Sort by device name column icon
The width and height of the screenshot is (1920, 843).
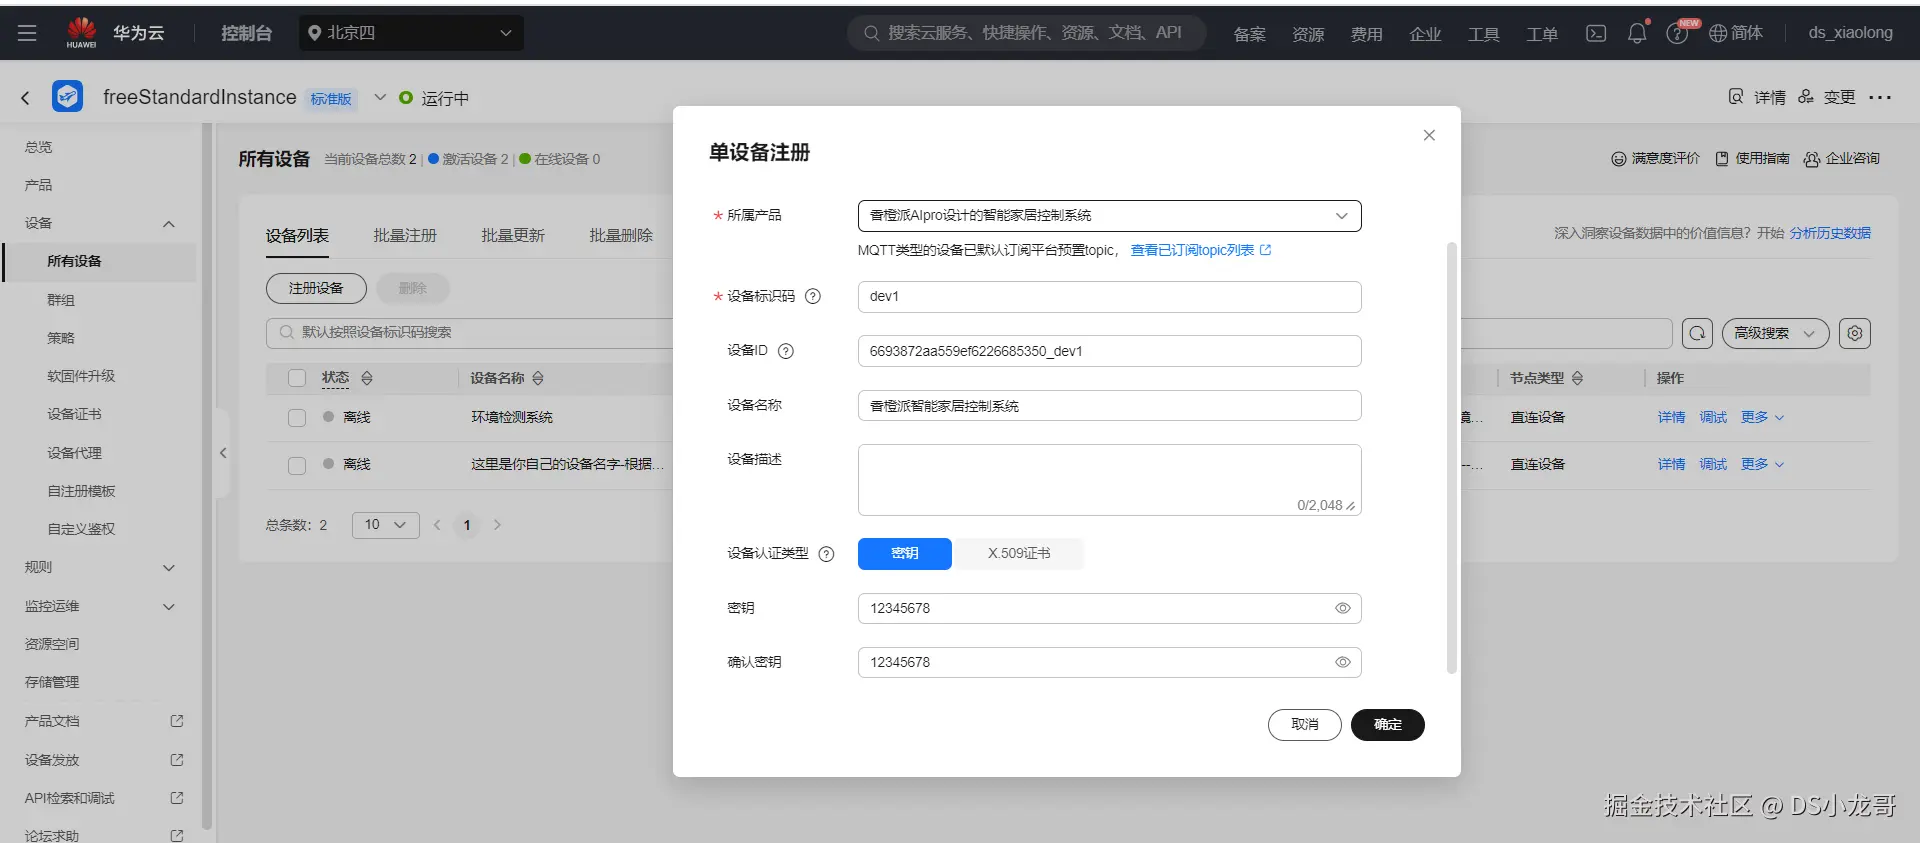538,378
